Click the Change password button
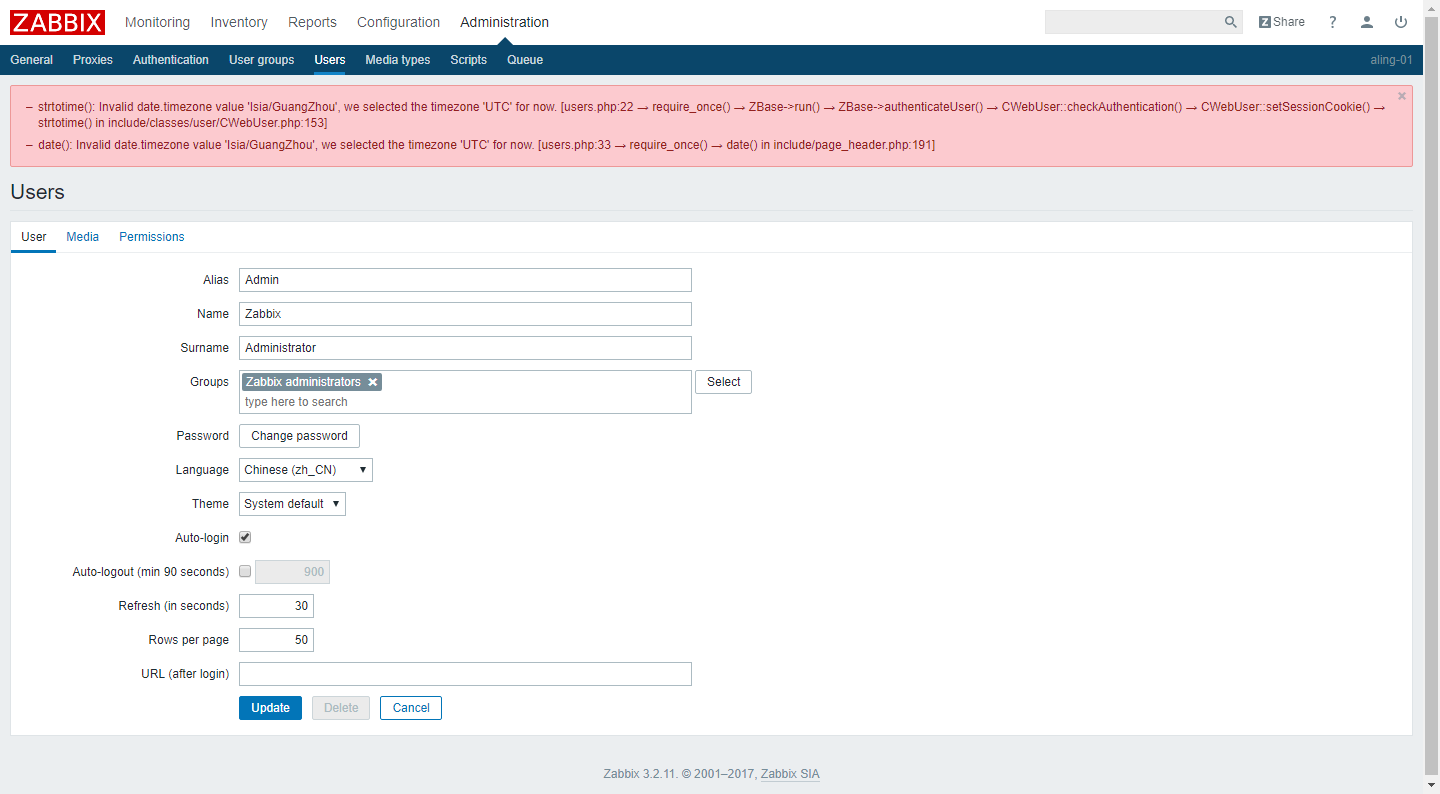 tap(299, 436)
